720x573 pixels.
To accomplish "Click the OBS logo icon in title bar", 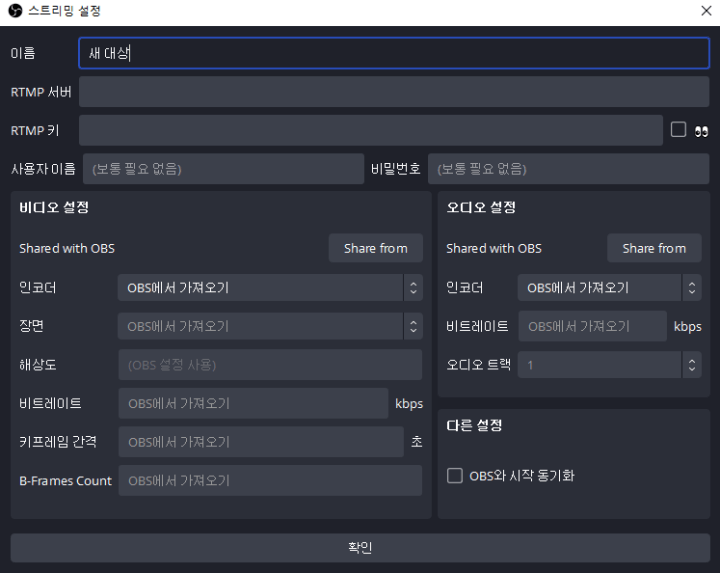I will point(15,11).
